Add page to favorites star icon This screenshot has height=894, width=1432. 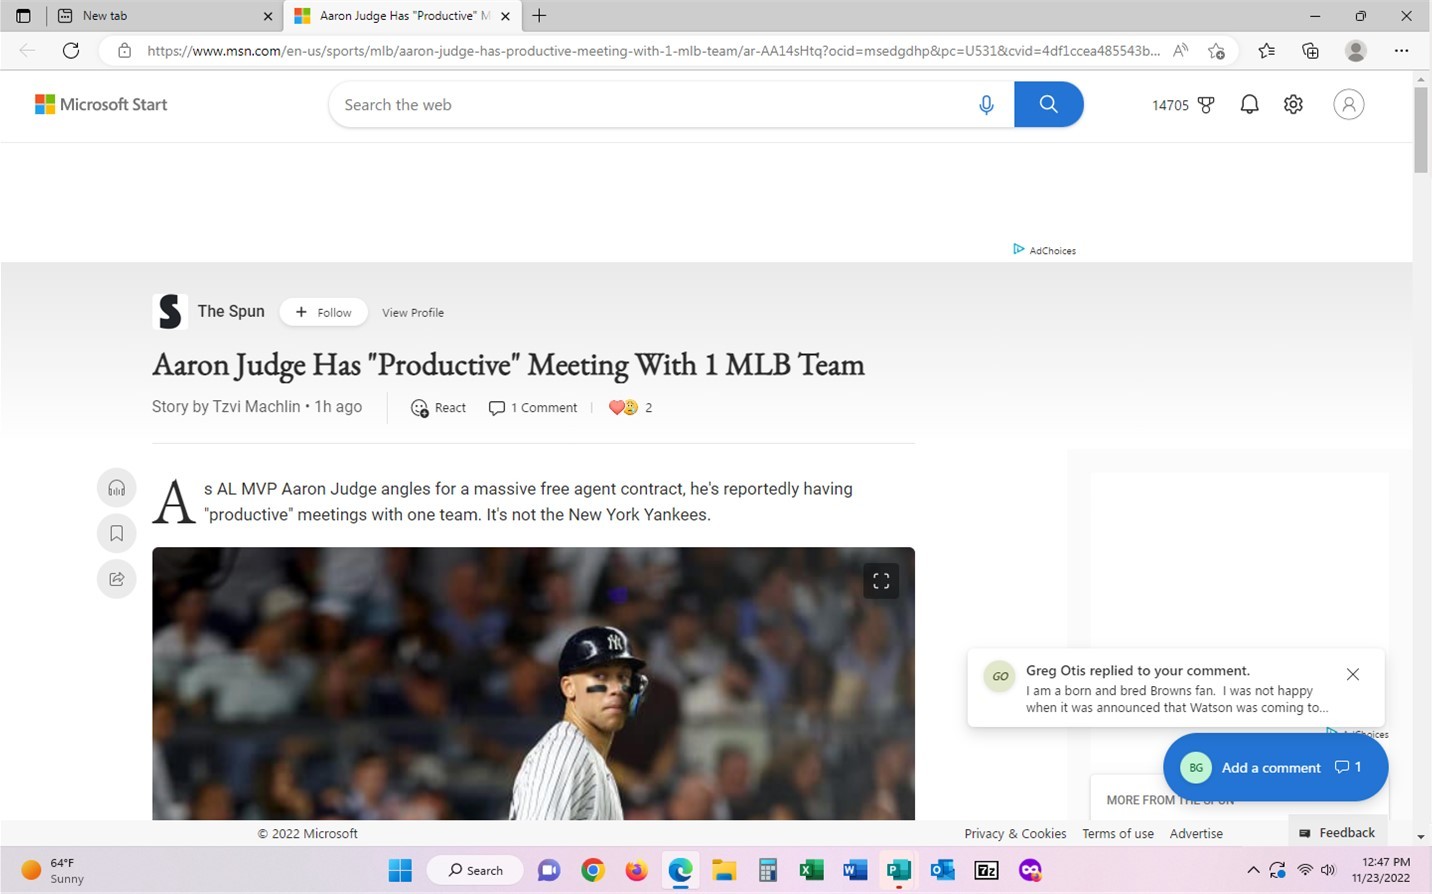1216,50
